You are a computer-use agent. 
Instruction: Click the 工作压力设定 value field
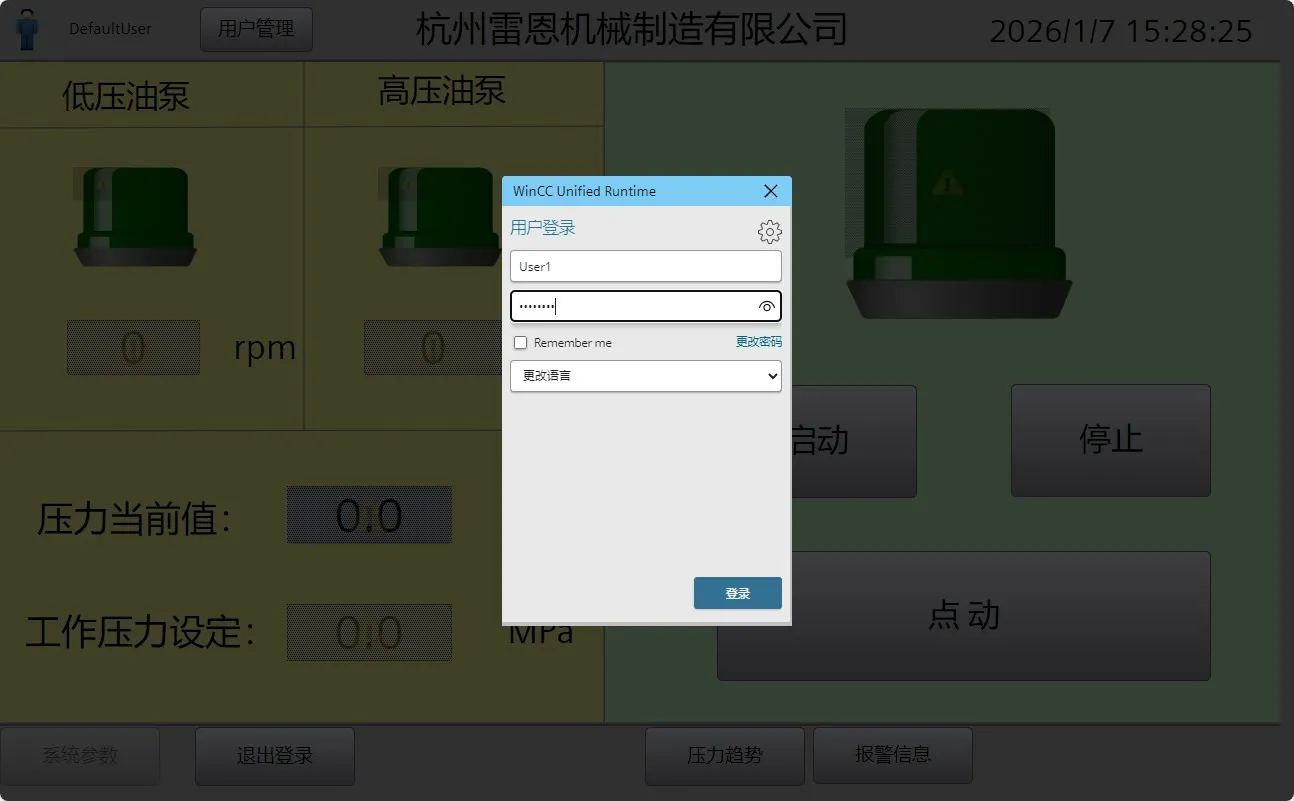369,632
